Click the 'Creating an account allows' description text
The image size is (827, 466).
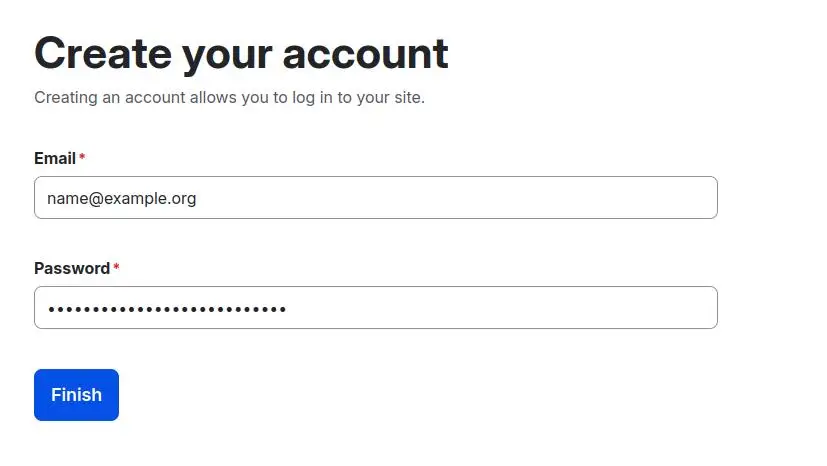pos(229,97)
